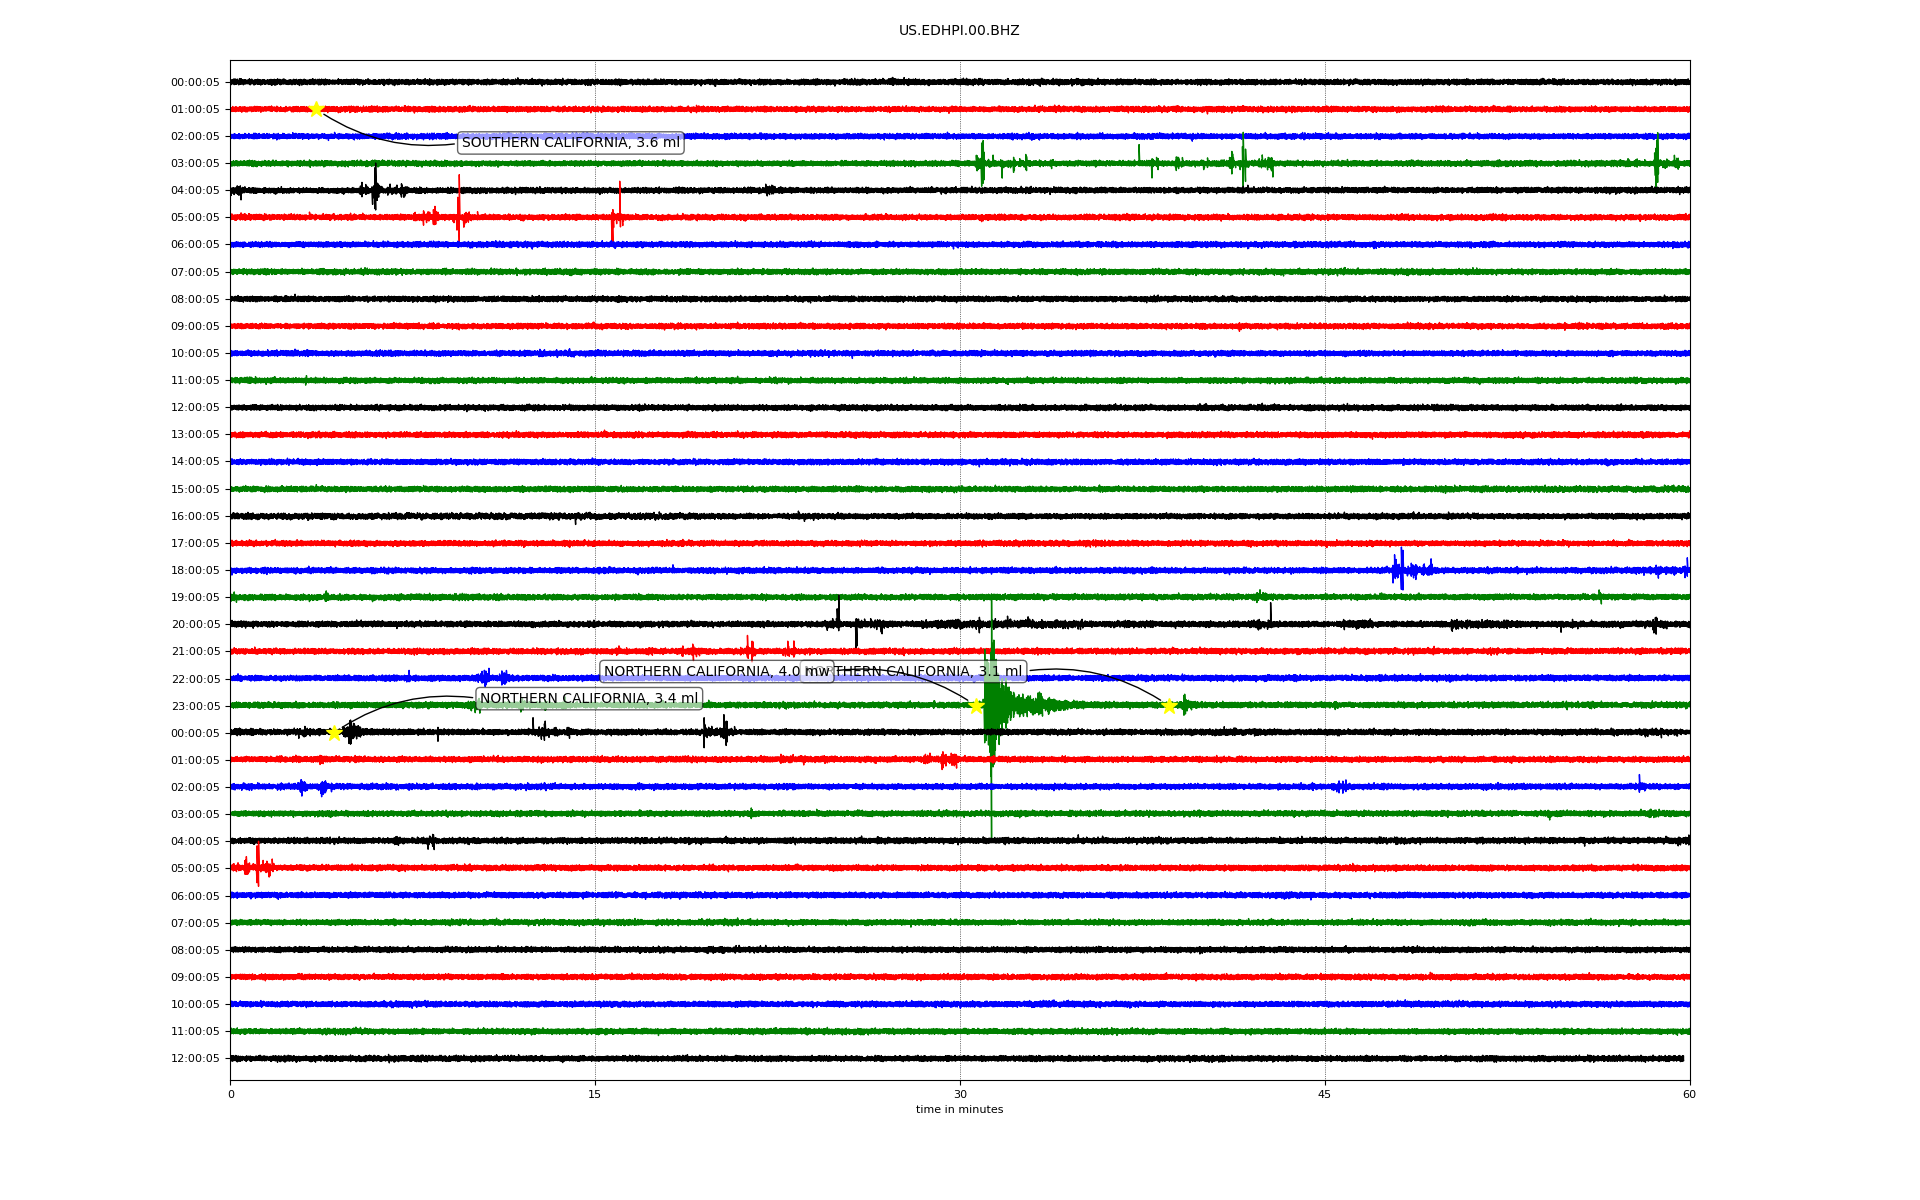This screenshot has width=1920, height=1200.
Task: Click star marker for NORTHERN CALIFORNIA 3.1 ml
Action: pos(1169,707)
